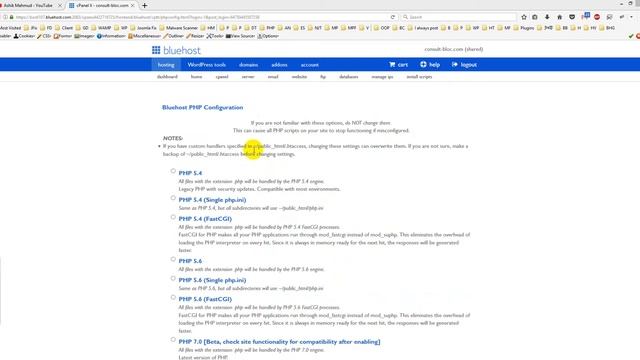Click the logout link in the nav bar
The image size is (640, 360).
(x=464, y=64)
